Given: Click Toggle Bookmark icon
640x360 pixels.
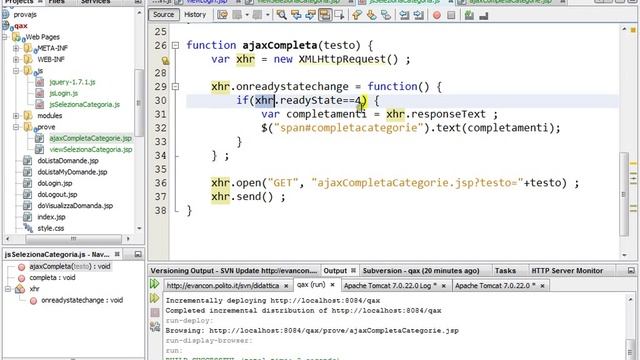Looking at the screenshot, I should pyautogui.click(x=386, y=15).
